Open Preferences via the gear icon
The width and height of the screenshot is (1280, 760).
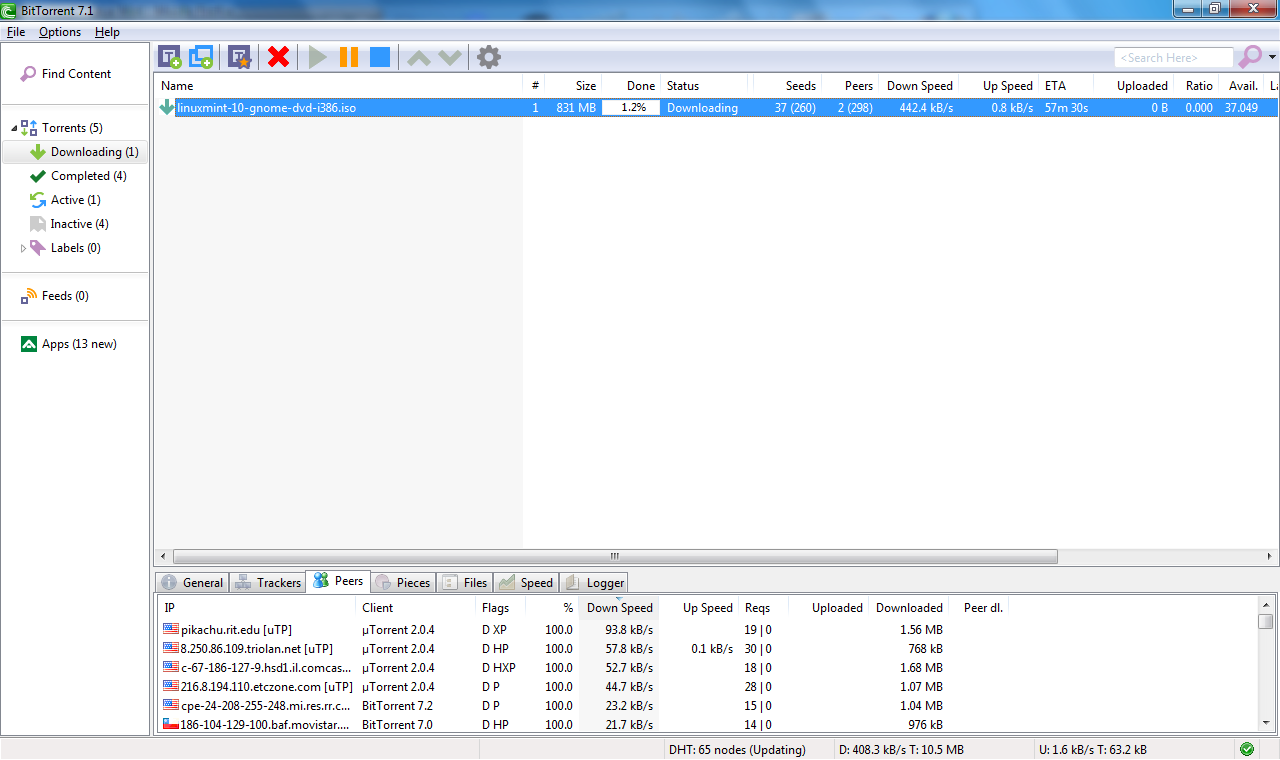(x=489, y=57)
